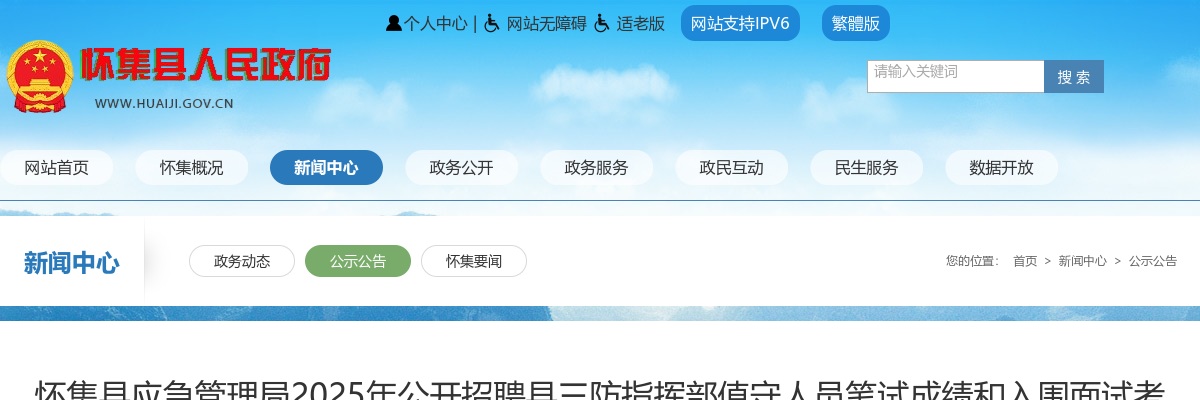Select the 政务动态 sub-tab
1200x400 pixels.
click(x=242, y=261)
